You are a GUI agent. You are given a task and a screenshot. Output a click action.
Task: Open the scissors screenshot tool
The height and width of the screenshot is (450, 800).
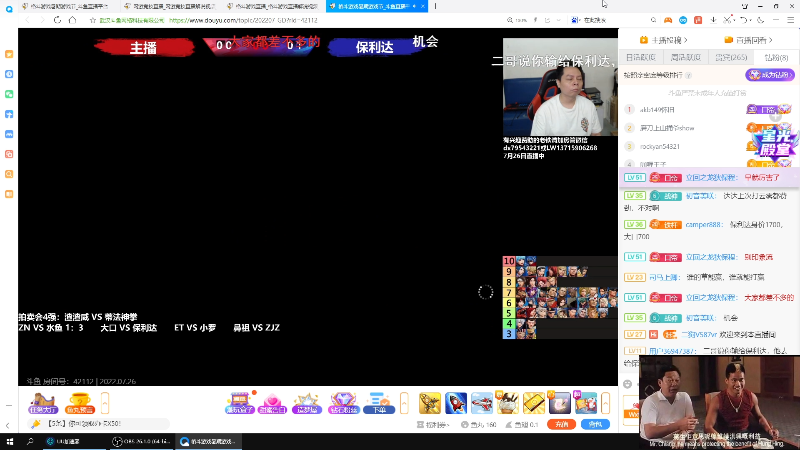point(727,20)
